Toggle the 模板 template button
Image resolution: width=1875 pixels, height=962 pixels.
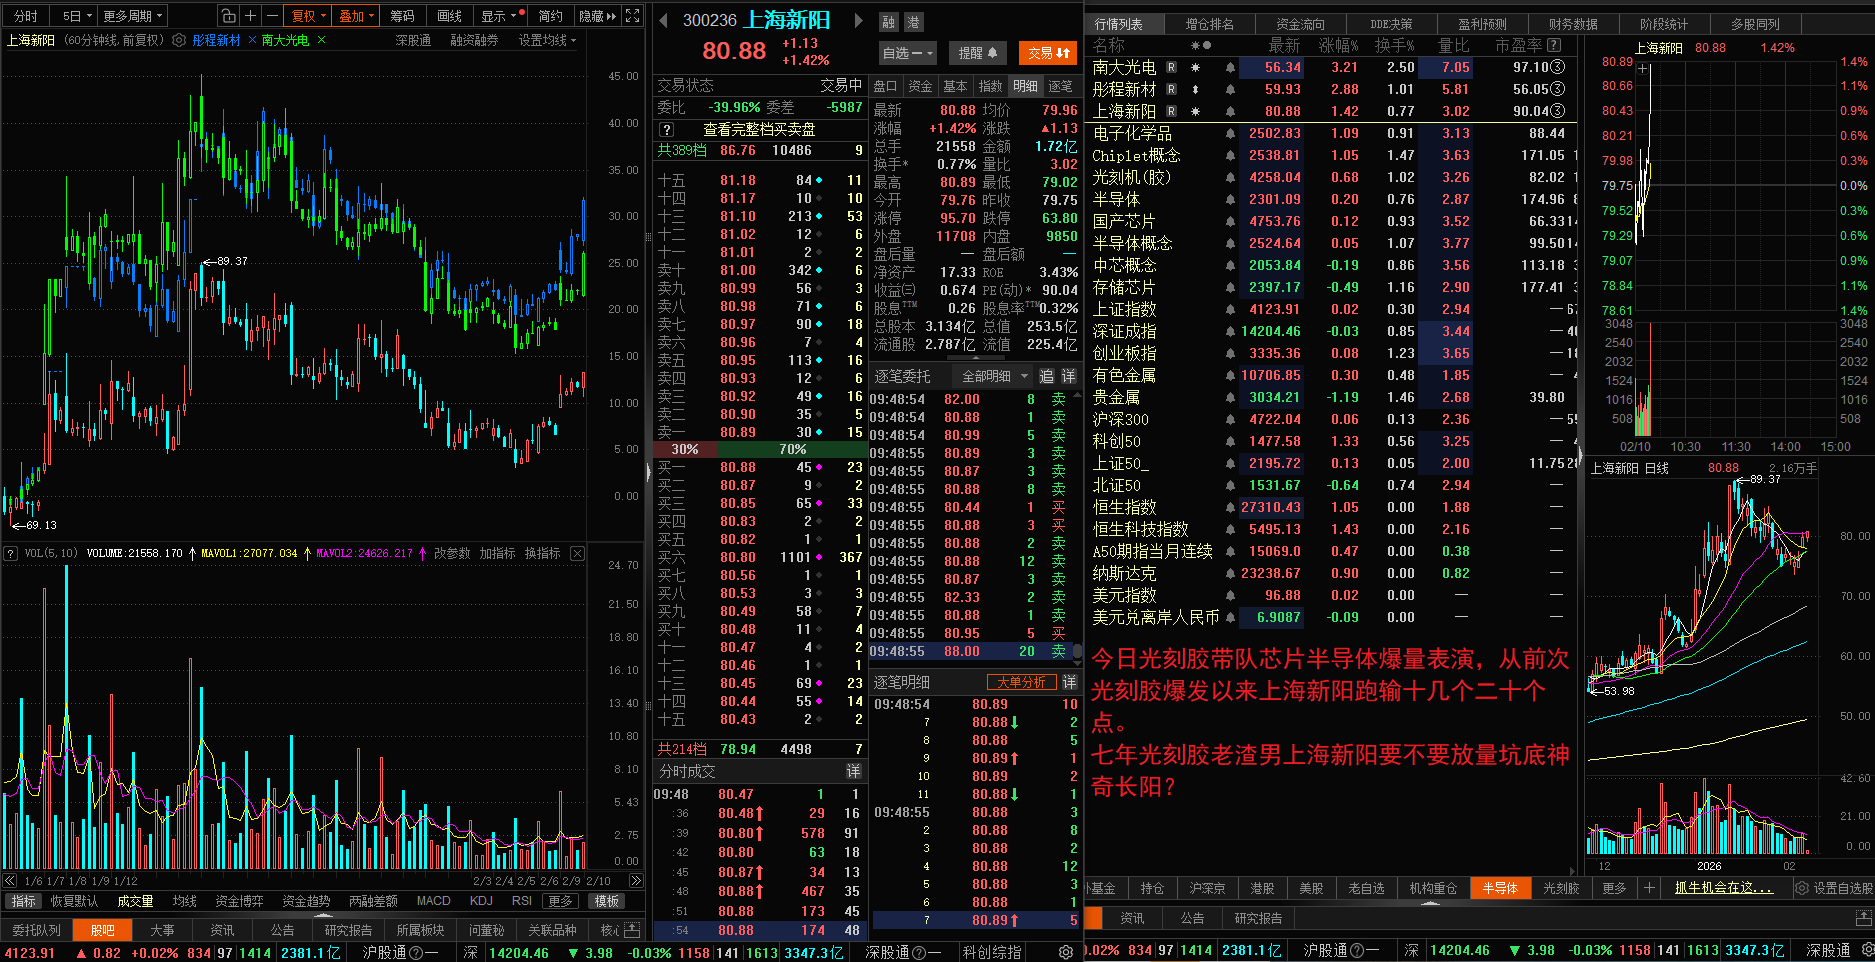[607, 901]
